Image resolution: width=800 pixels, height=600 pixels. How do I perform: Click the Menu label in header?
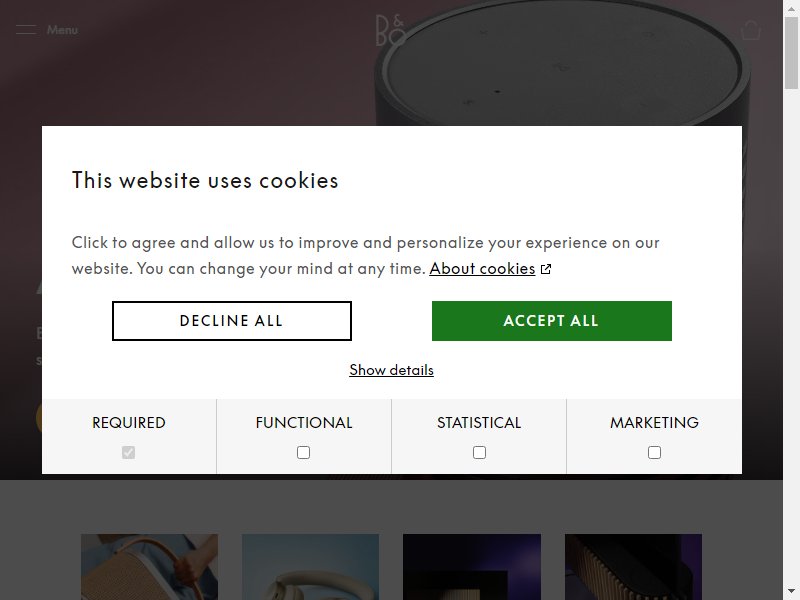click(62, 30)
